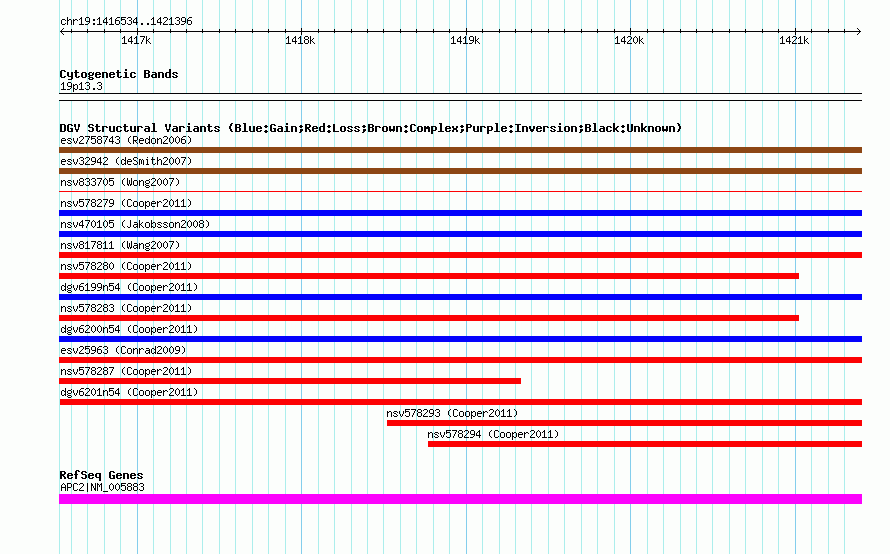This screenshot has height=554, width=890.
Task: Click the 1421k ruler tick label
Action: 794,40
